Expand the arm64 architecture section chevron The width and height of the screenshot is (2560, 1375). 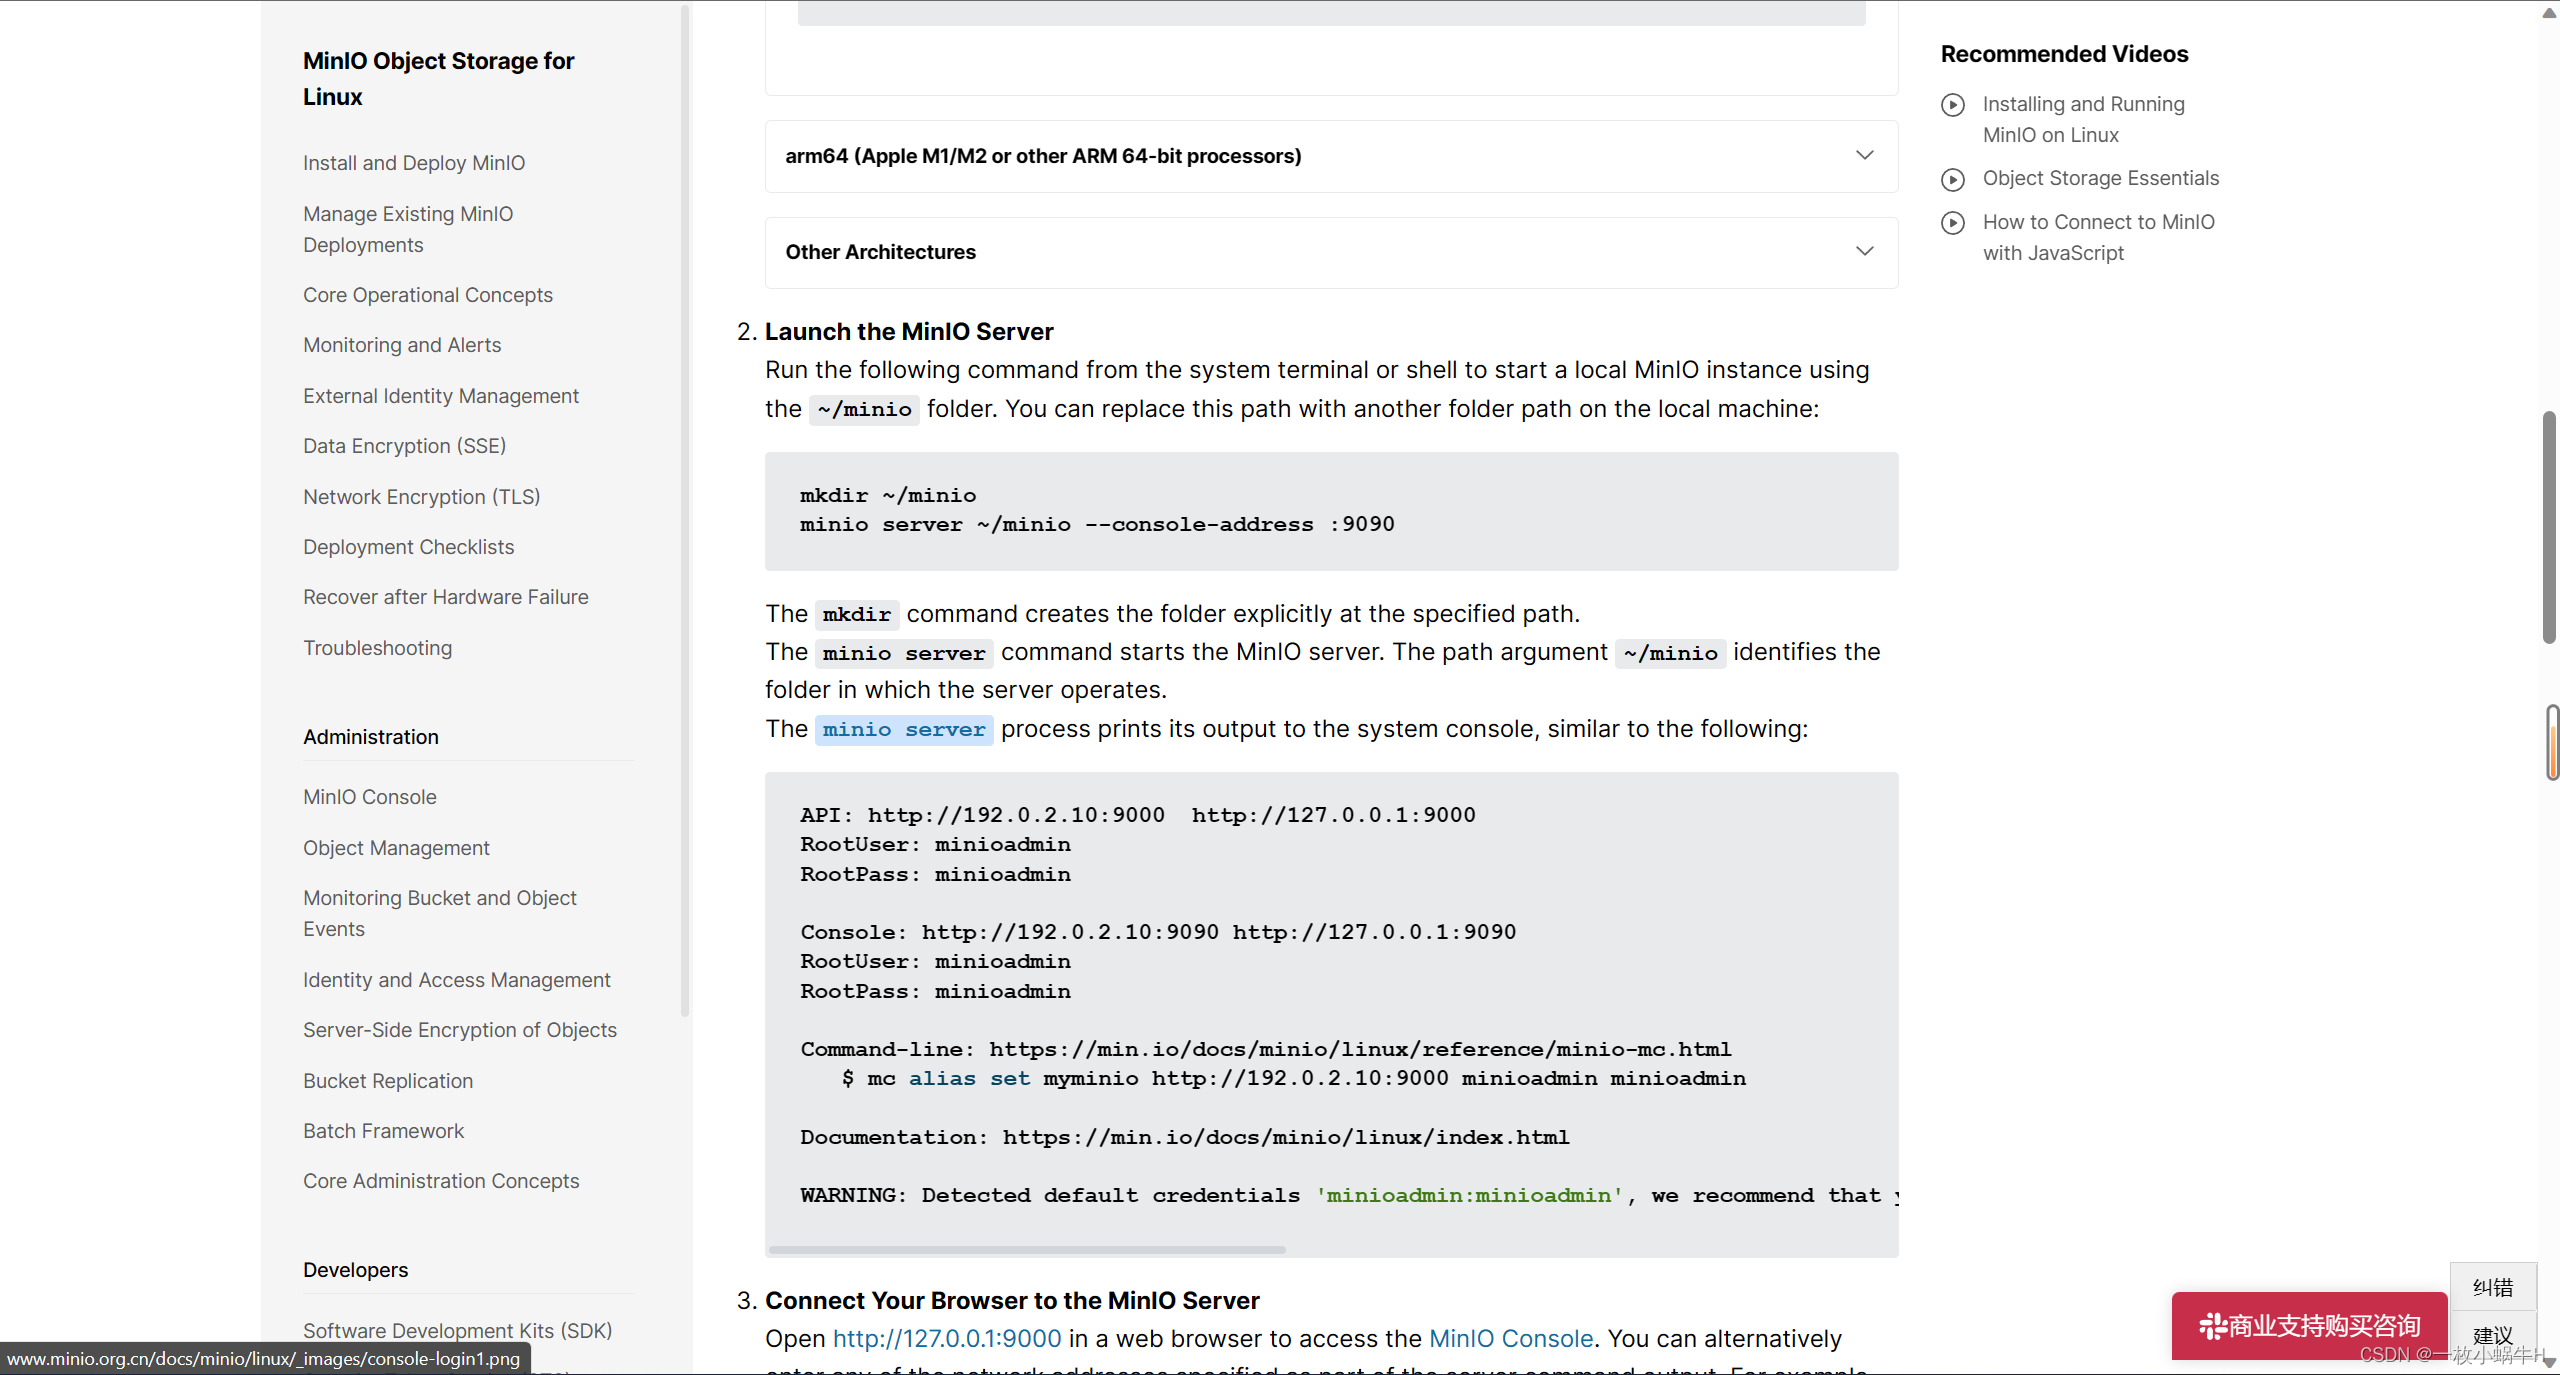pyautogui.click(x=1864, y=155)
